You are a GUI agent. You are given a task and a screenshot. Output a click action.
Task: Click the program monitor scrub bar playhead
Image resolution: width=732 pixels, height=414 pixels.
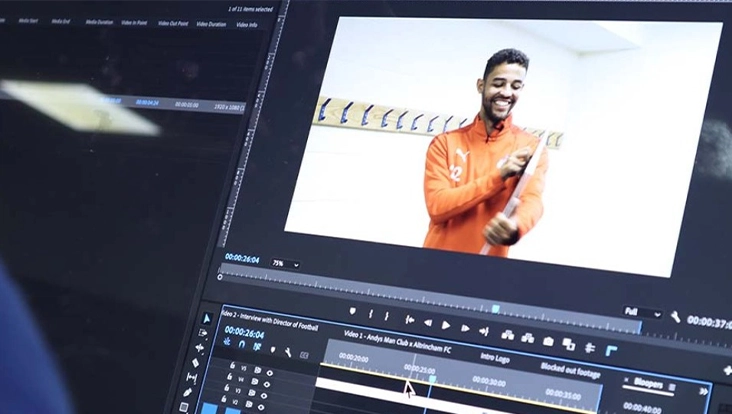(496, 309)
